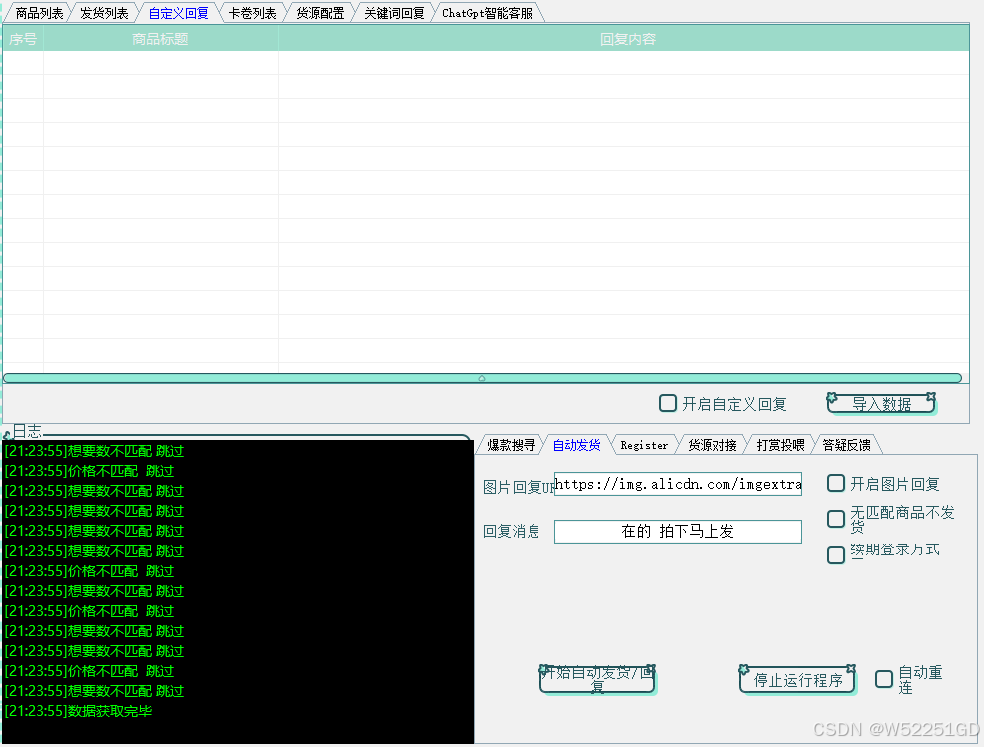Open the 答疑反馈 tab
The height and width of the screenshot is (747, 984).
pos(847,445)
